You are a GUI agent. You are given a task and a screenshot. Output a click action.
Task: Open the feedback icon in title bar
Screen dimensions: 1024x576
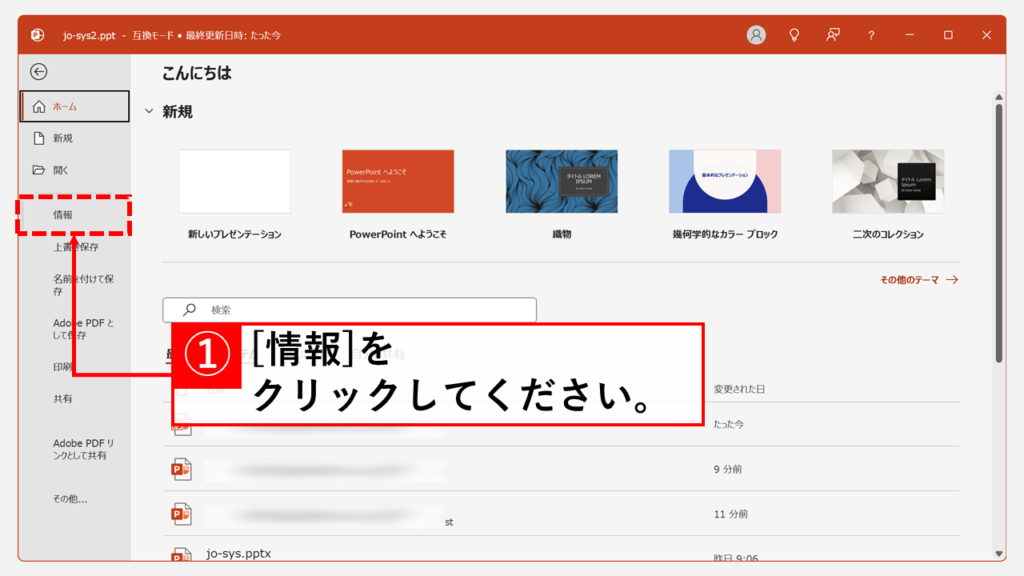point(833,35)
